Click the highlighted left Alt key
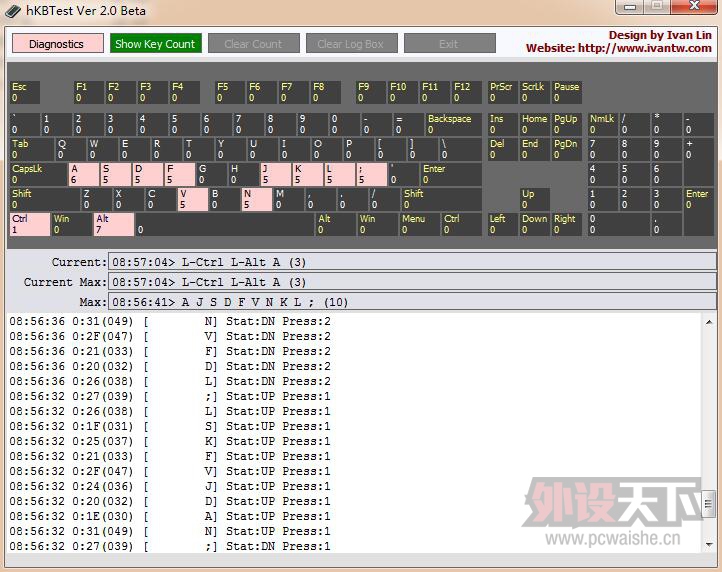 [113, 224]
